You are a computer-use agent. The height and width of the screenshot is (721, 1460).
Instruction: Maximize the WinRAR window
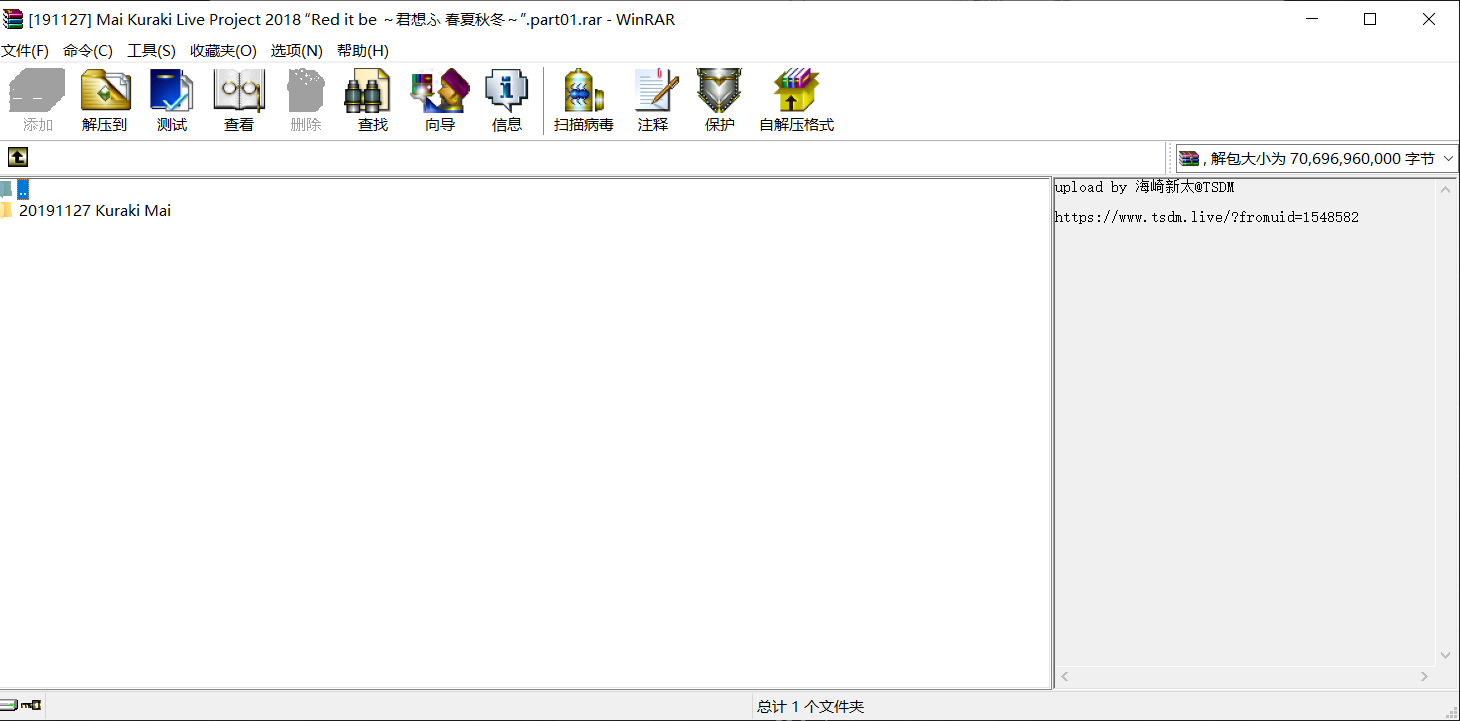point(1370,19)
